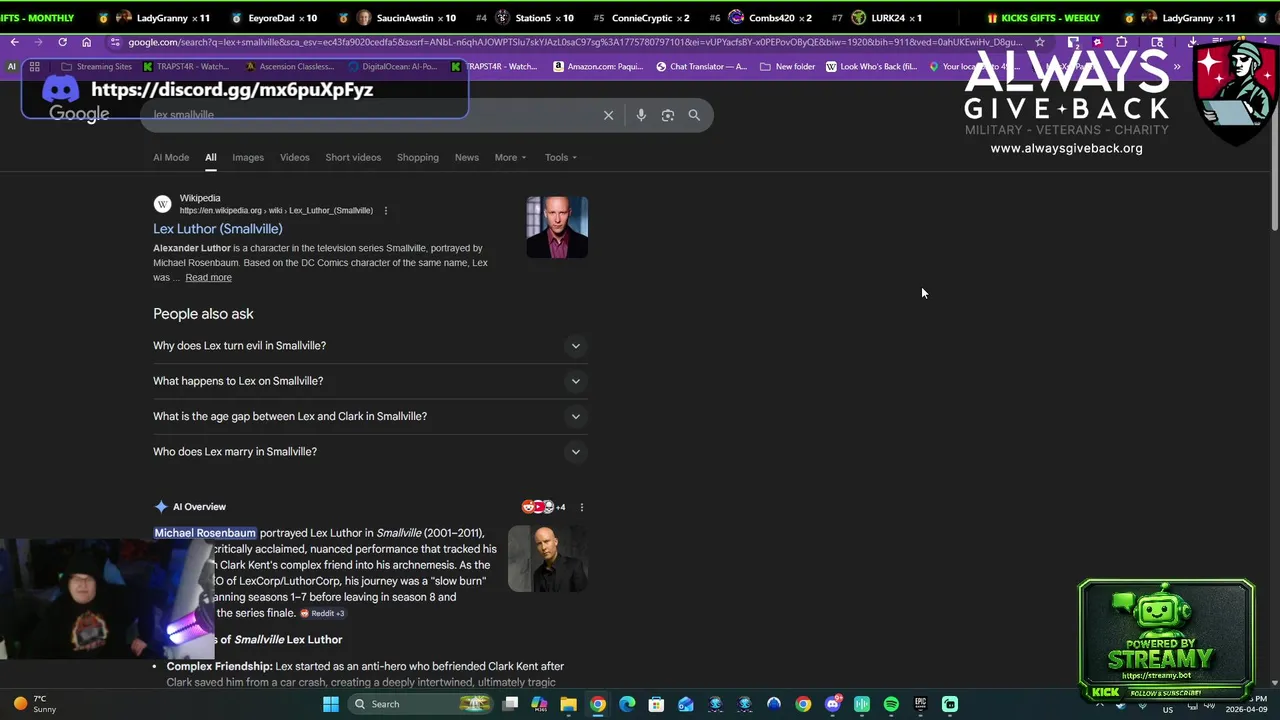Open the Ascension Classless bookmark
The image size is (1280, 720).
pyautogui.click(x=289, y=67)
